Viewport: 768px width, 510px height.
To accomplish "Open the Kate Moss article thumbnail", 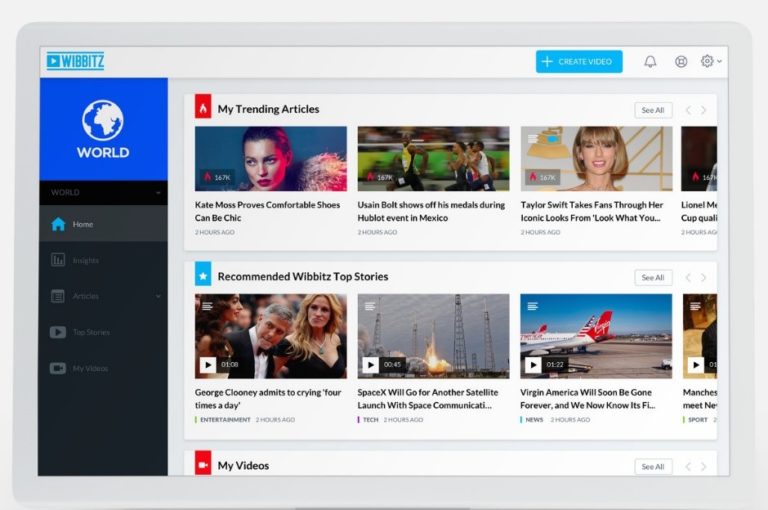I will pos(271,159).
